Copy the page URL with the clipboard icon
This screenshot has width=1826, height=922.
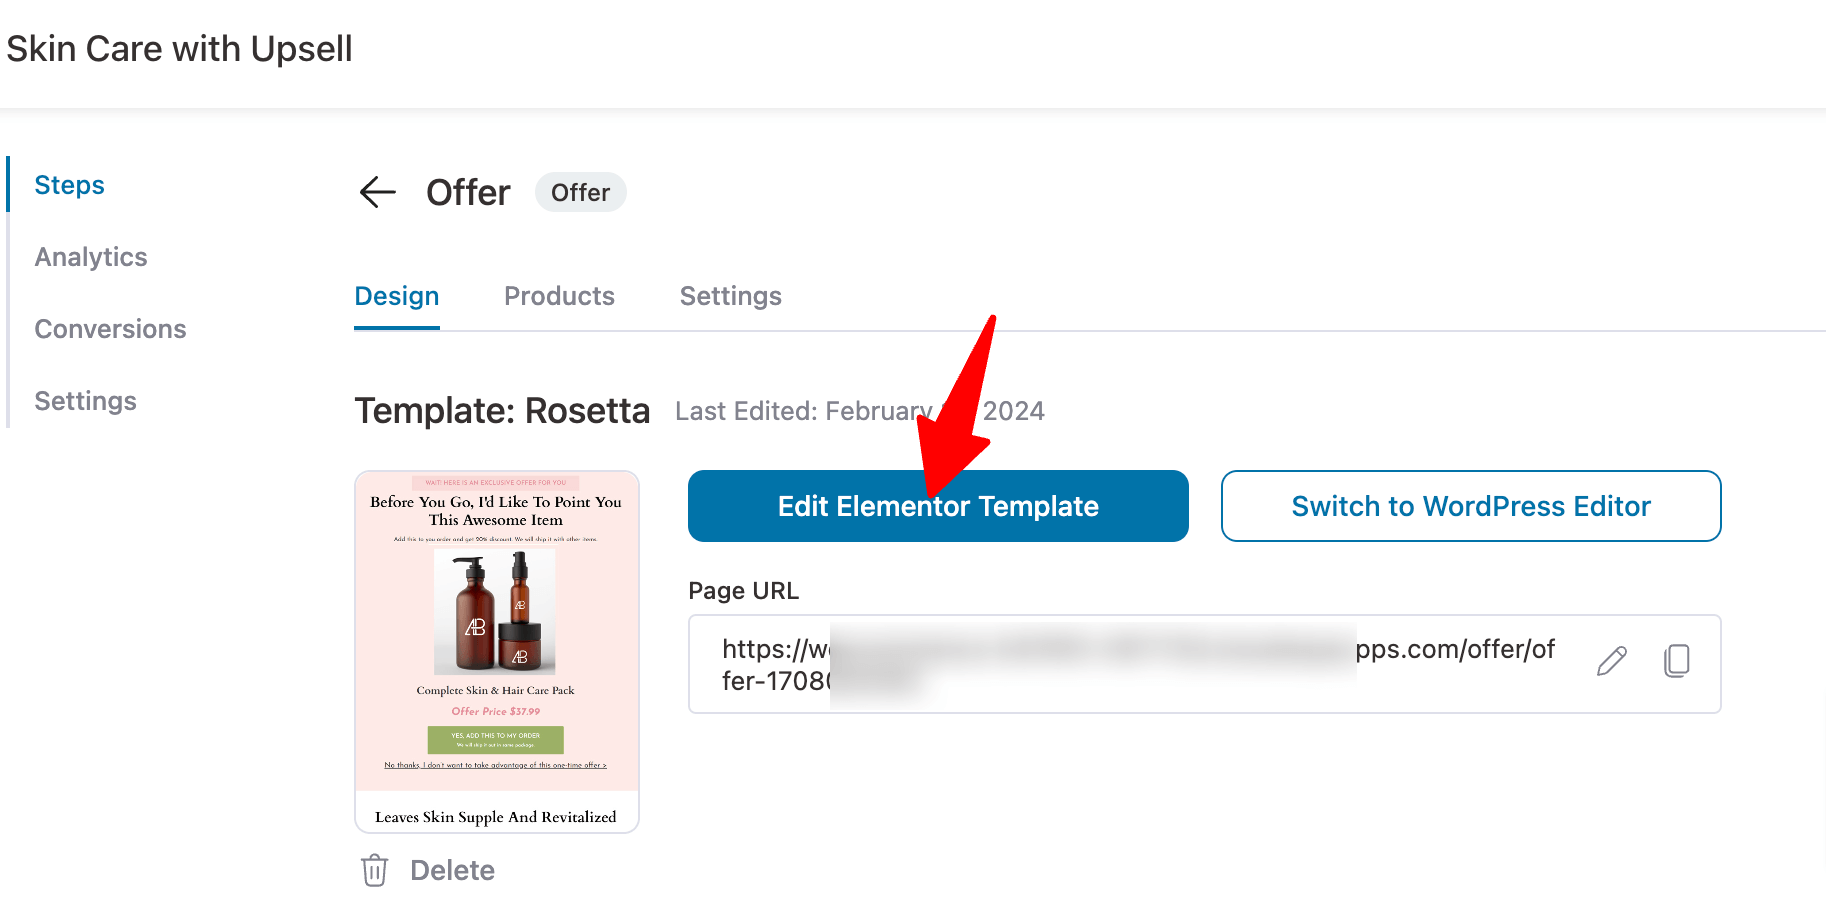(x=1676, y=661)
